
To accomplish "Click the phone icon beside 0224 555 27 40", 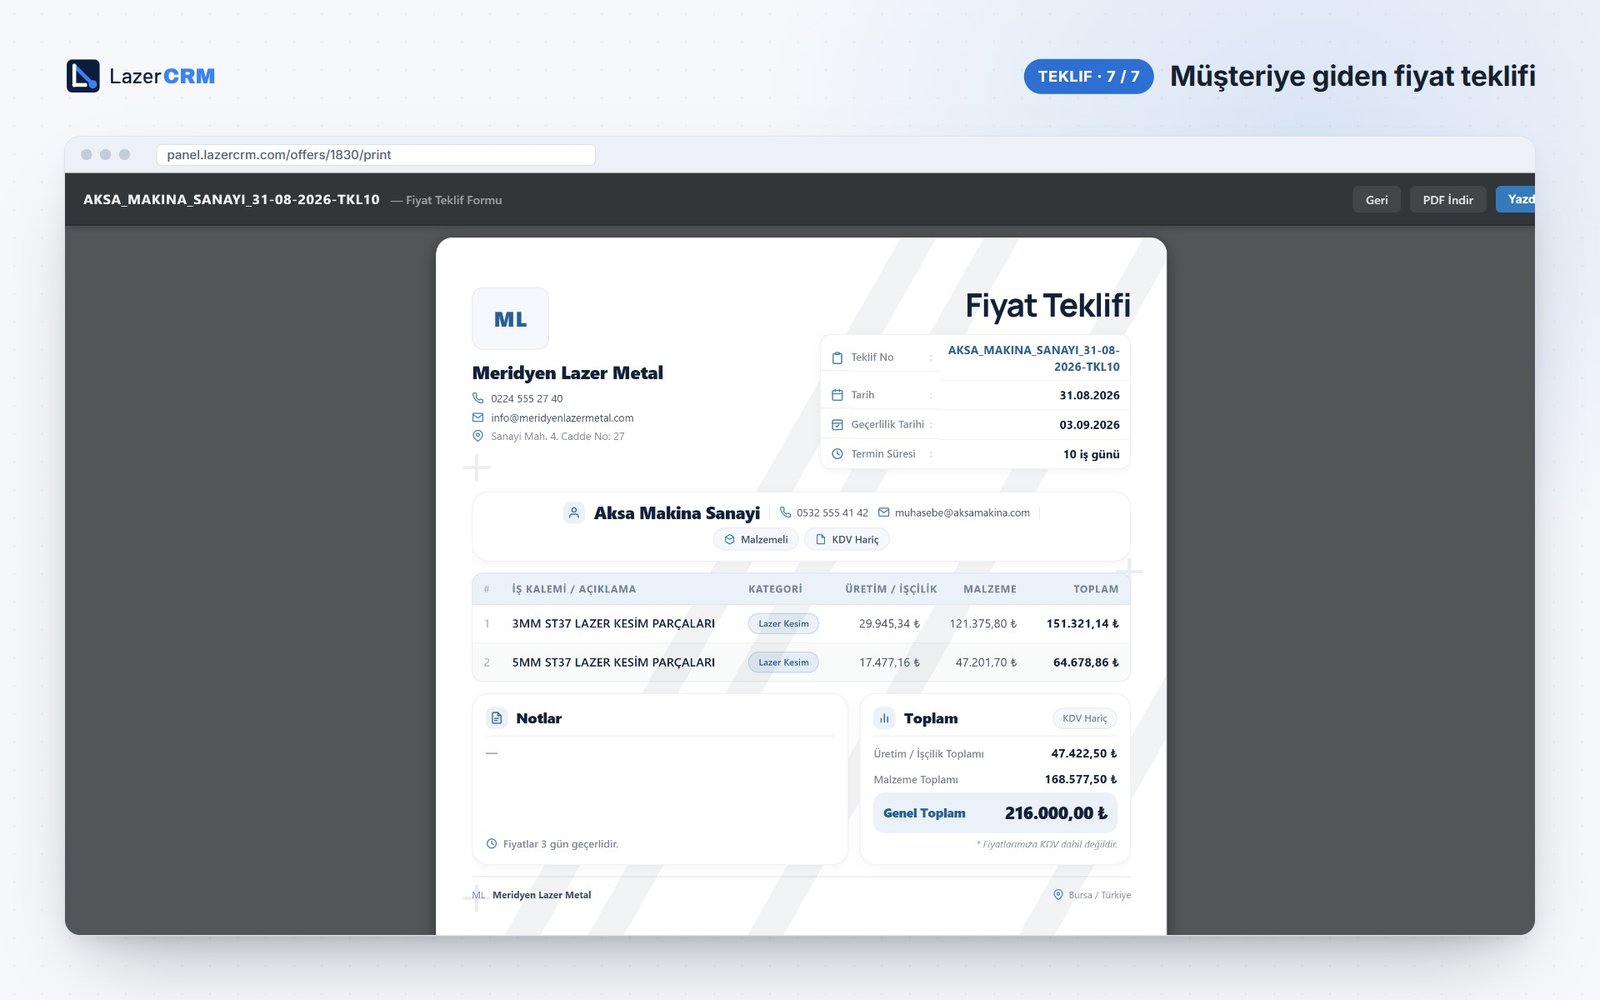I will 478,398.
